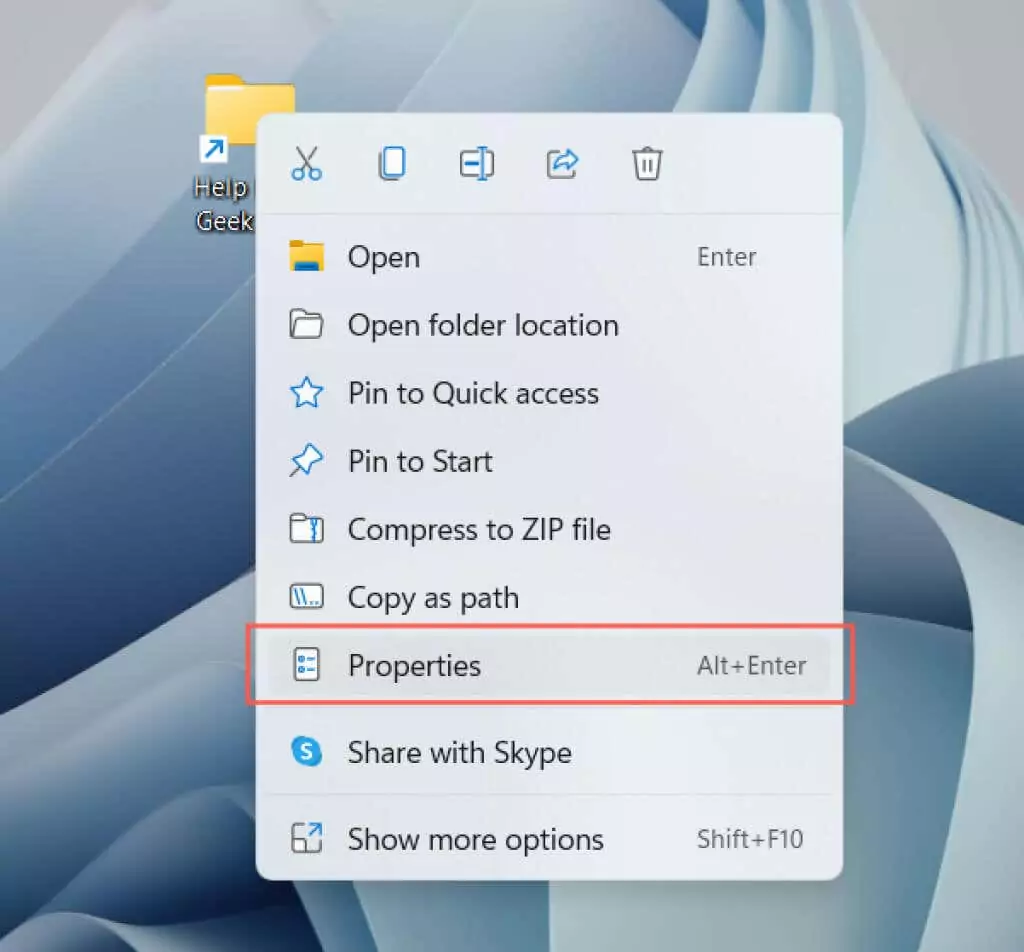The width and height of the screenshot is (1024, 952).
Task: Open Properties from the context menu
Action: click(x=414, y=666)
